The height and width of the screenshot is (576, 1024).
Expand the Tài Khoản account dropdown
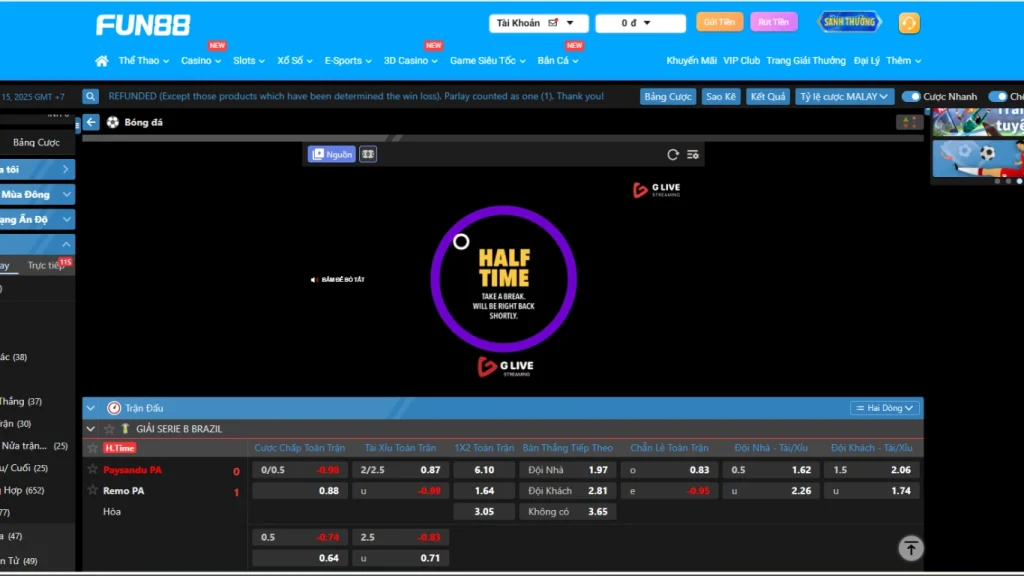538,23
